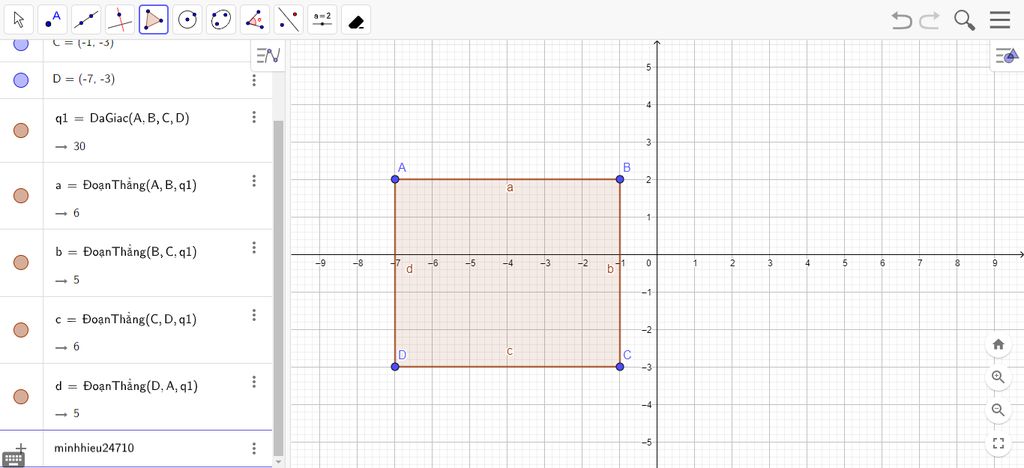The height and width of the screenshot is (468, 1024).
Task: Redo the last undone action
Action: tap(929, 20)
